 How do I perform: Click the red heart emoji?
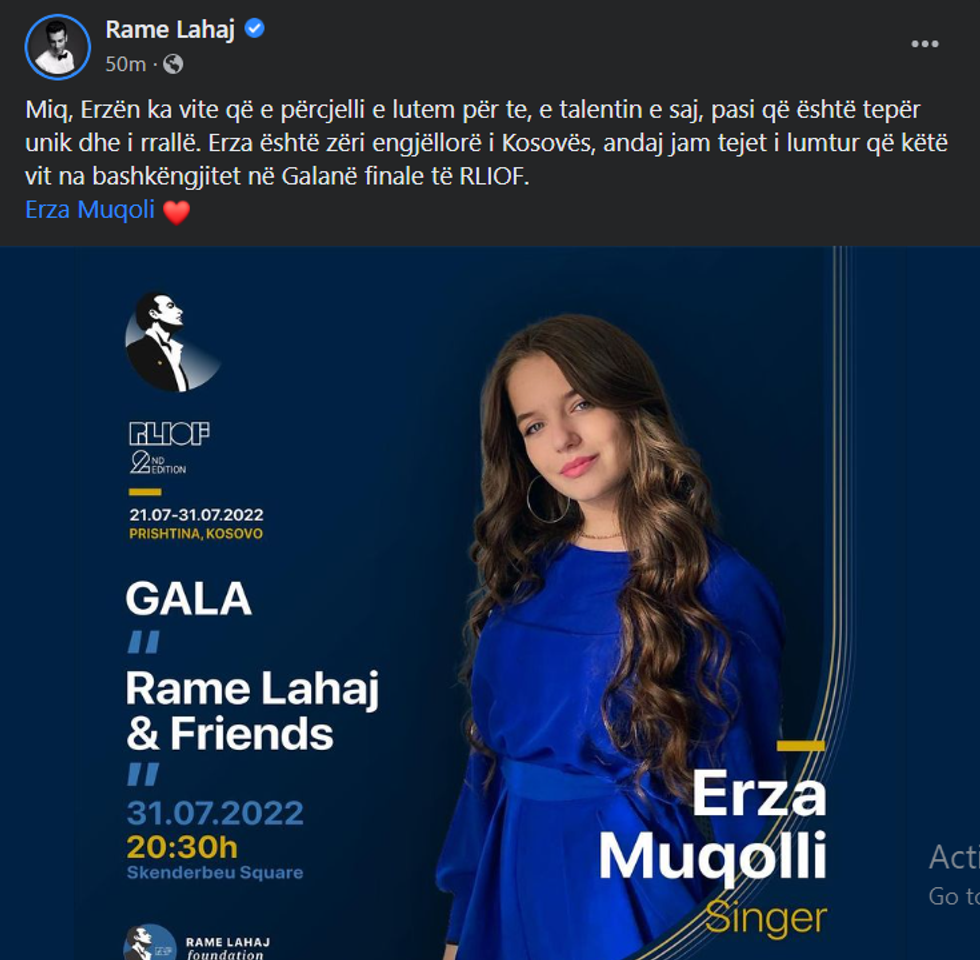point(176,211)
